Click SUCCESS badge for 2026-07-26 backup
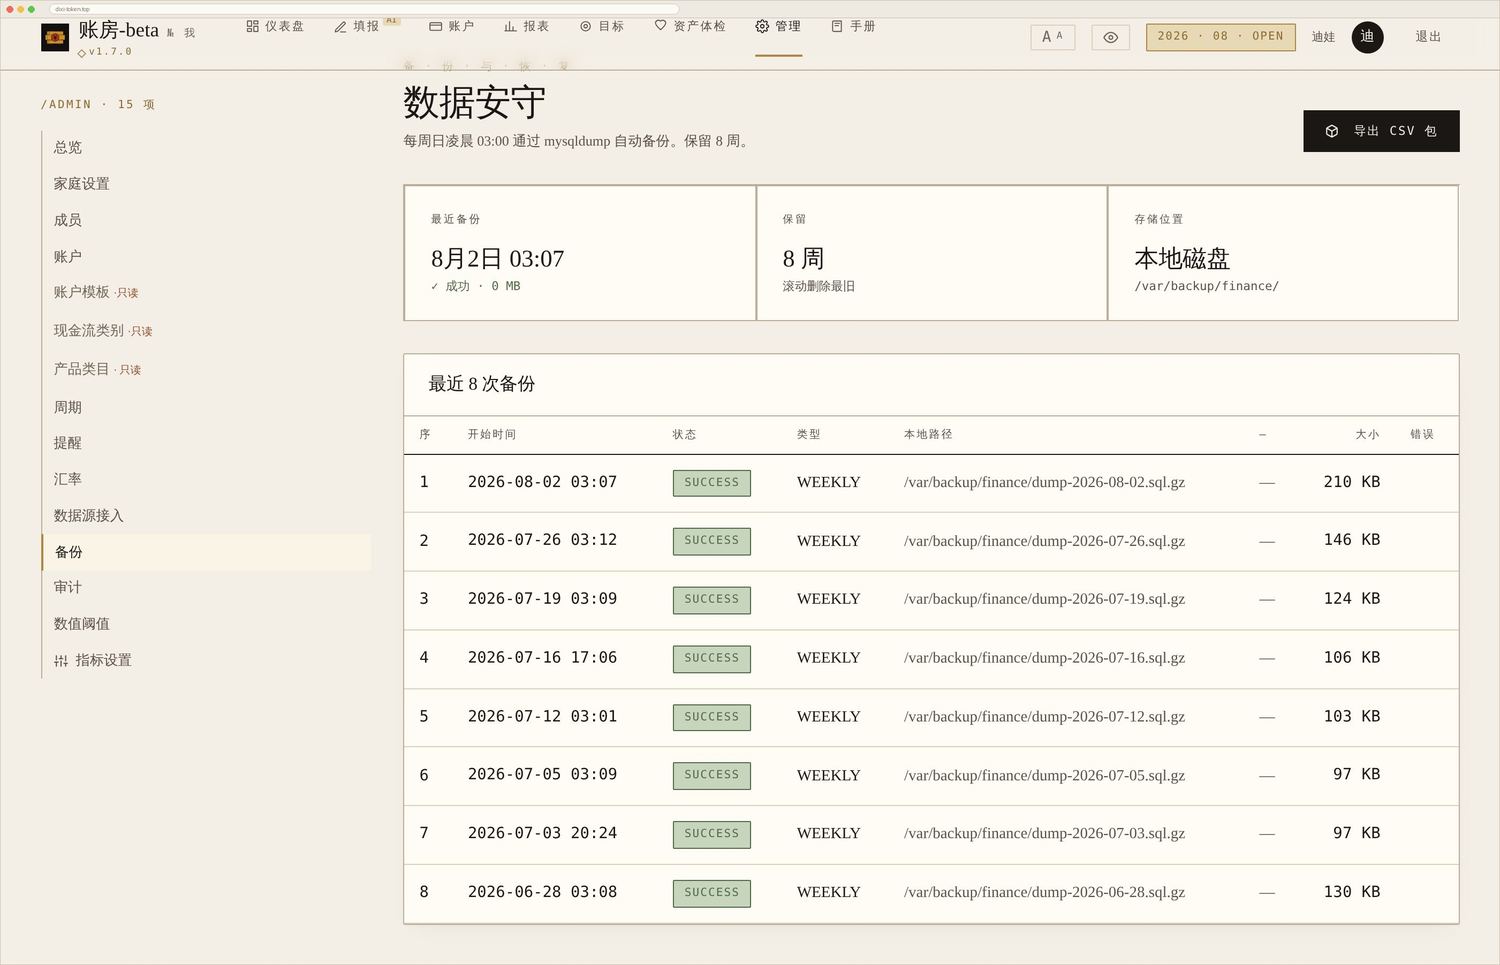The height and width of the screenshot is (965, 1500). pyautogui.click(x=712, y=541)
